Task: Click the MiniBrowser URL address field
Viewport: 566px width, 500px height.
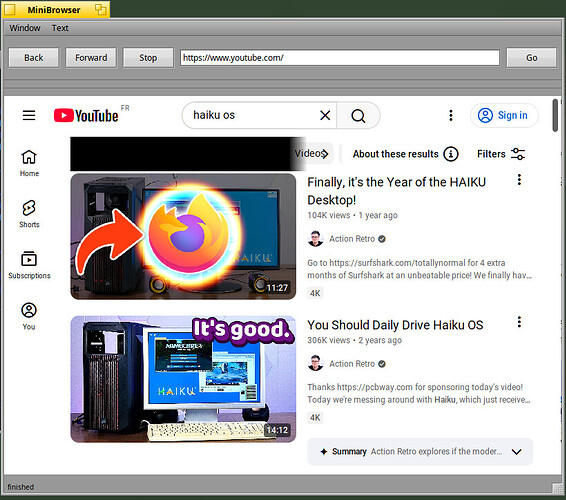Action: 340,58
